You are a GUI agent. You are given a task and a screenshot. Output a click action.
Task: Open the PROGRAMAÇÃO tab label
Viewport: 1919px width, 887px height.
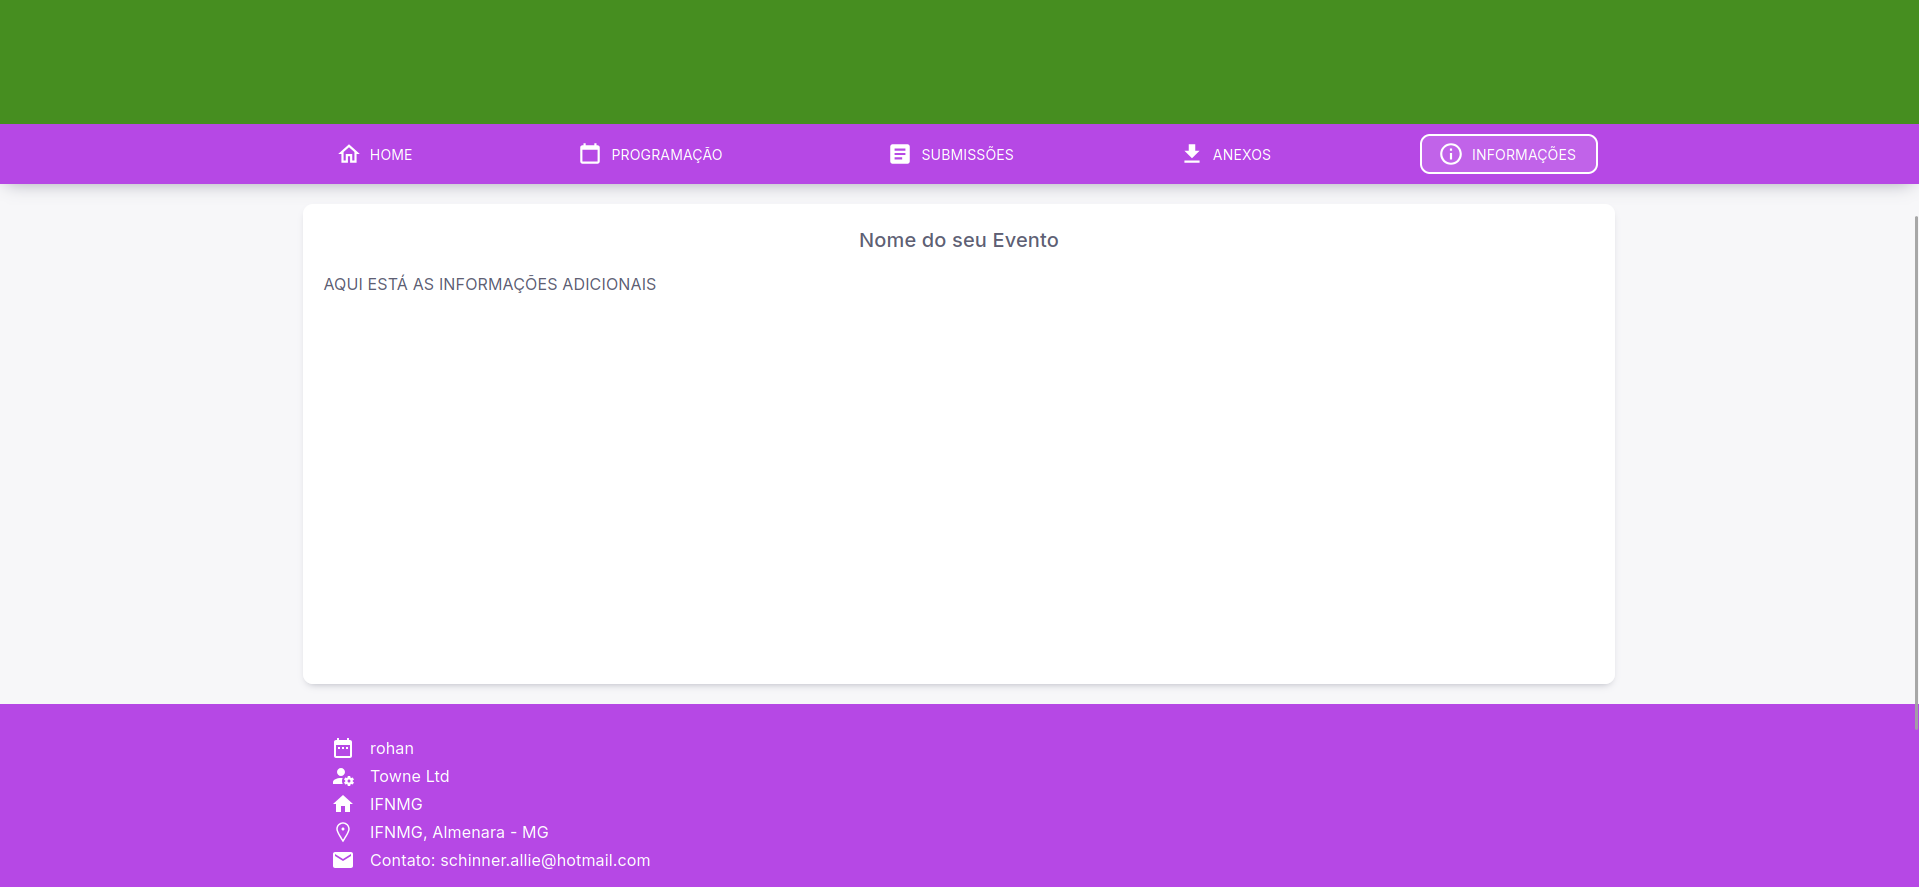pos(666,155)
